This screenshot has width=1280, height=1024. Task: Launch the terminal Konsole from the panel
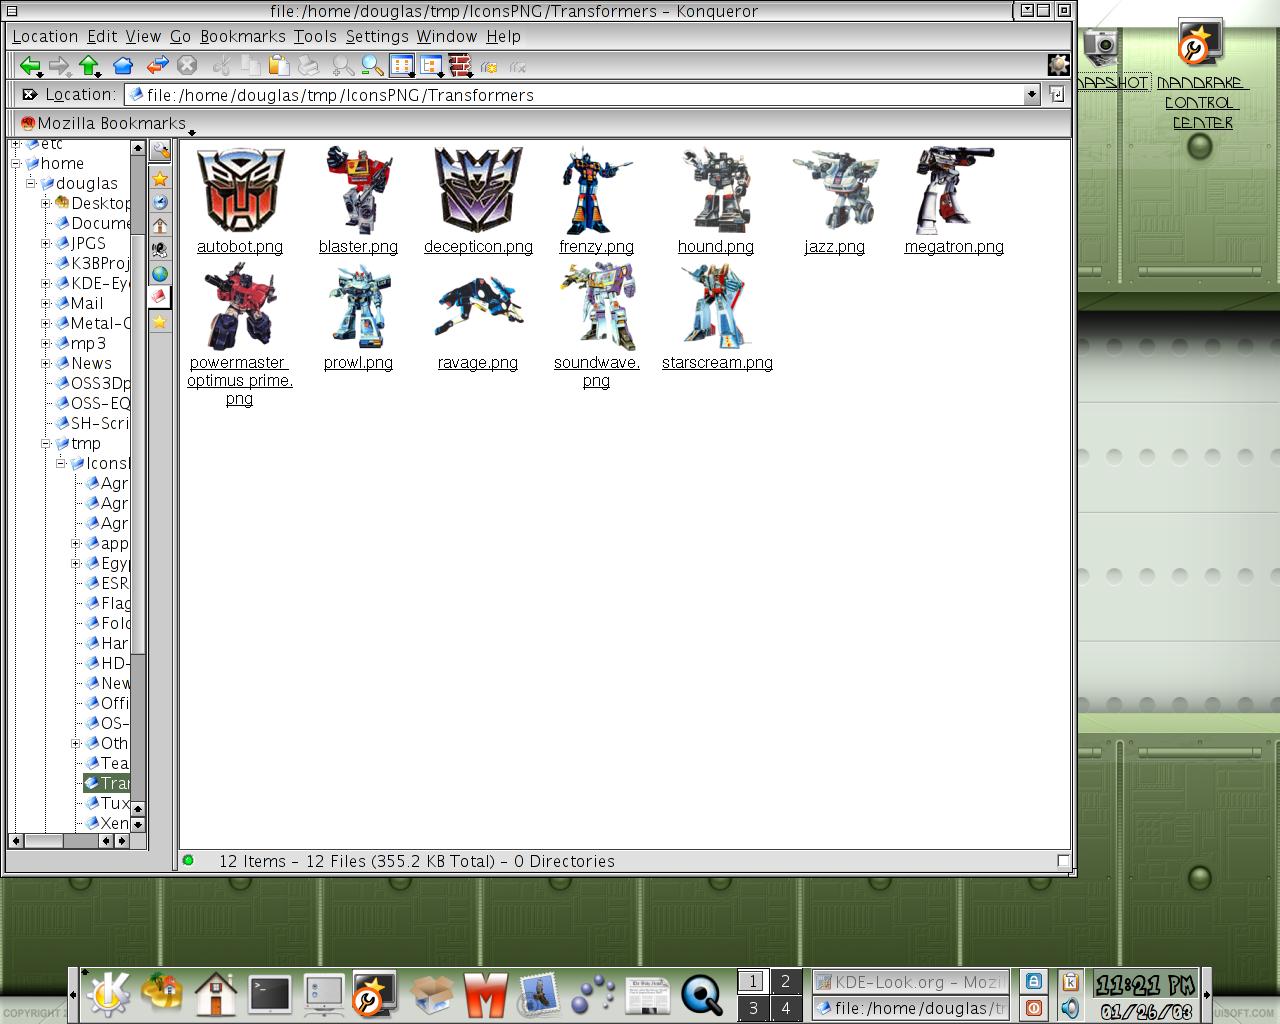pos(270,995)
